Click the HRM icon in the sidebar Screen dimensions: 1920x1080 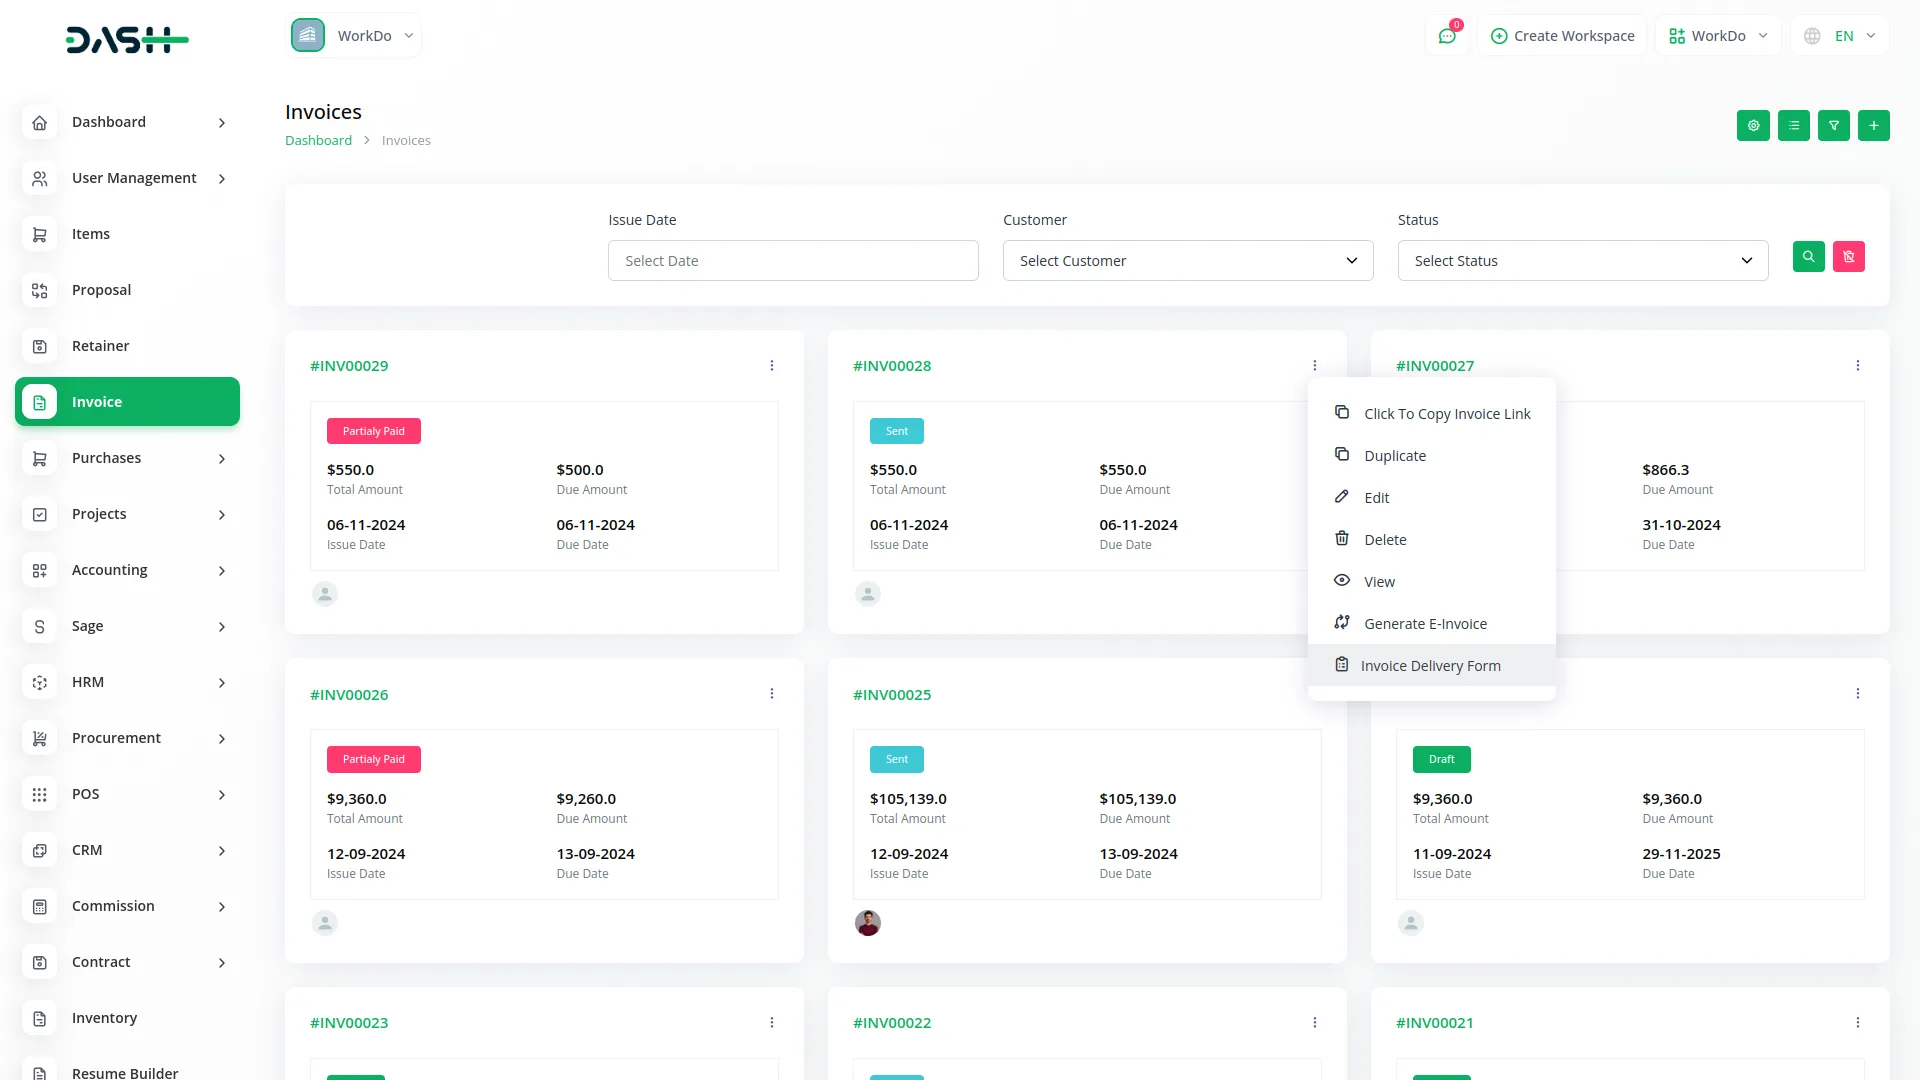point(39,682)
